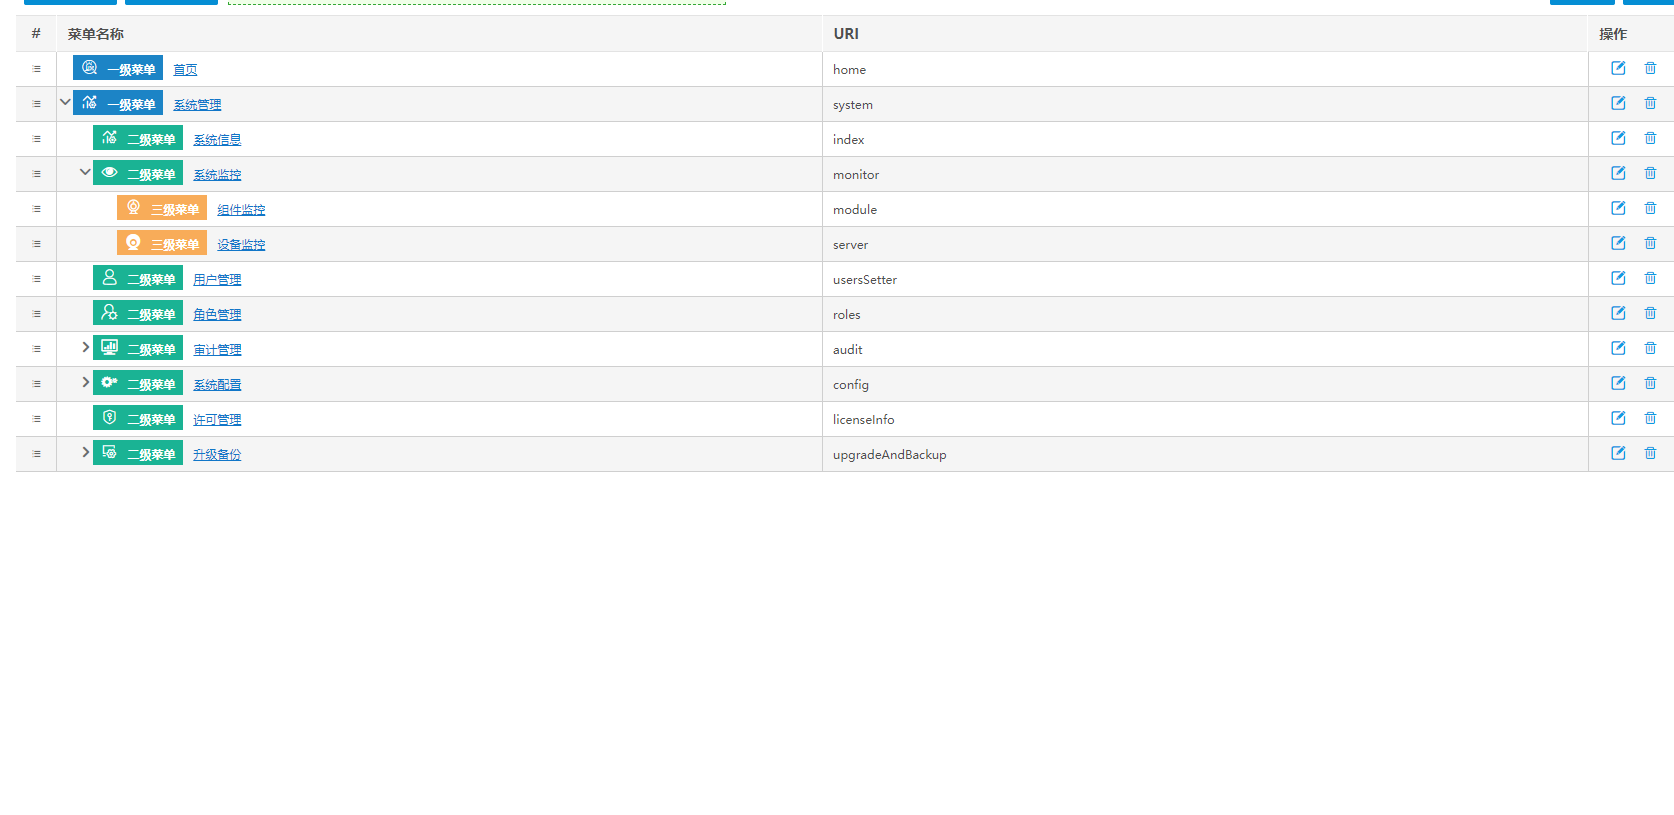Edit the 组件监控 module row
The height and width of the screenshot is (815, 1674).
tap(1618, 208)
